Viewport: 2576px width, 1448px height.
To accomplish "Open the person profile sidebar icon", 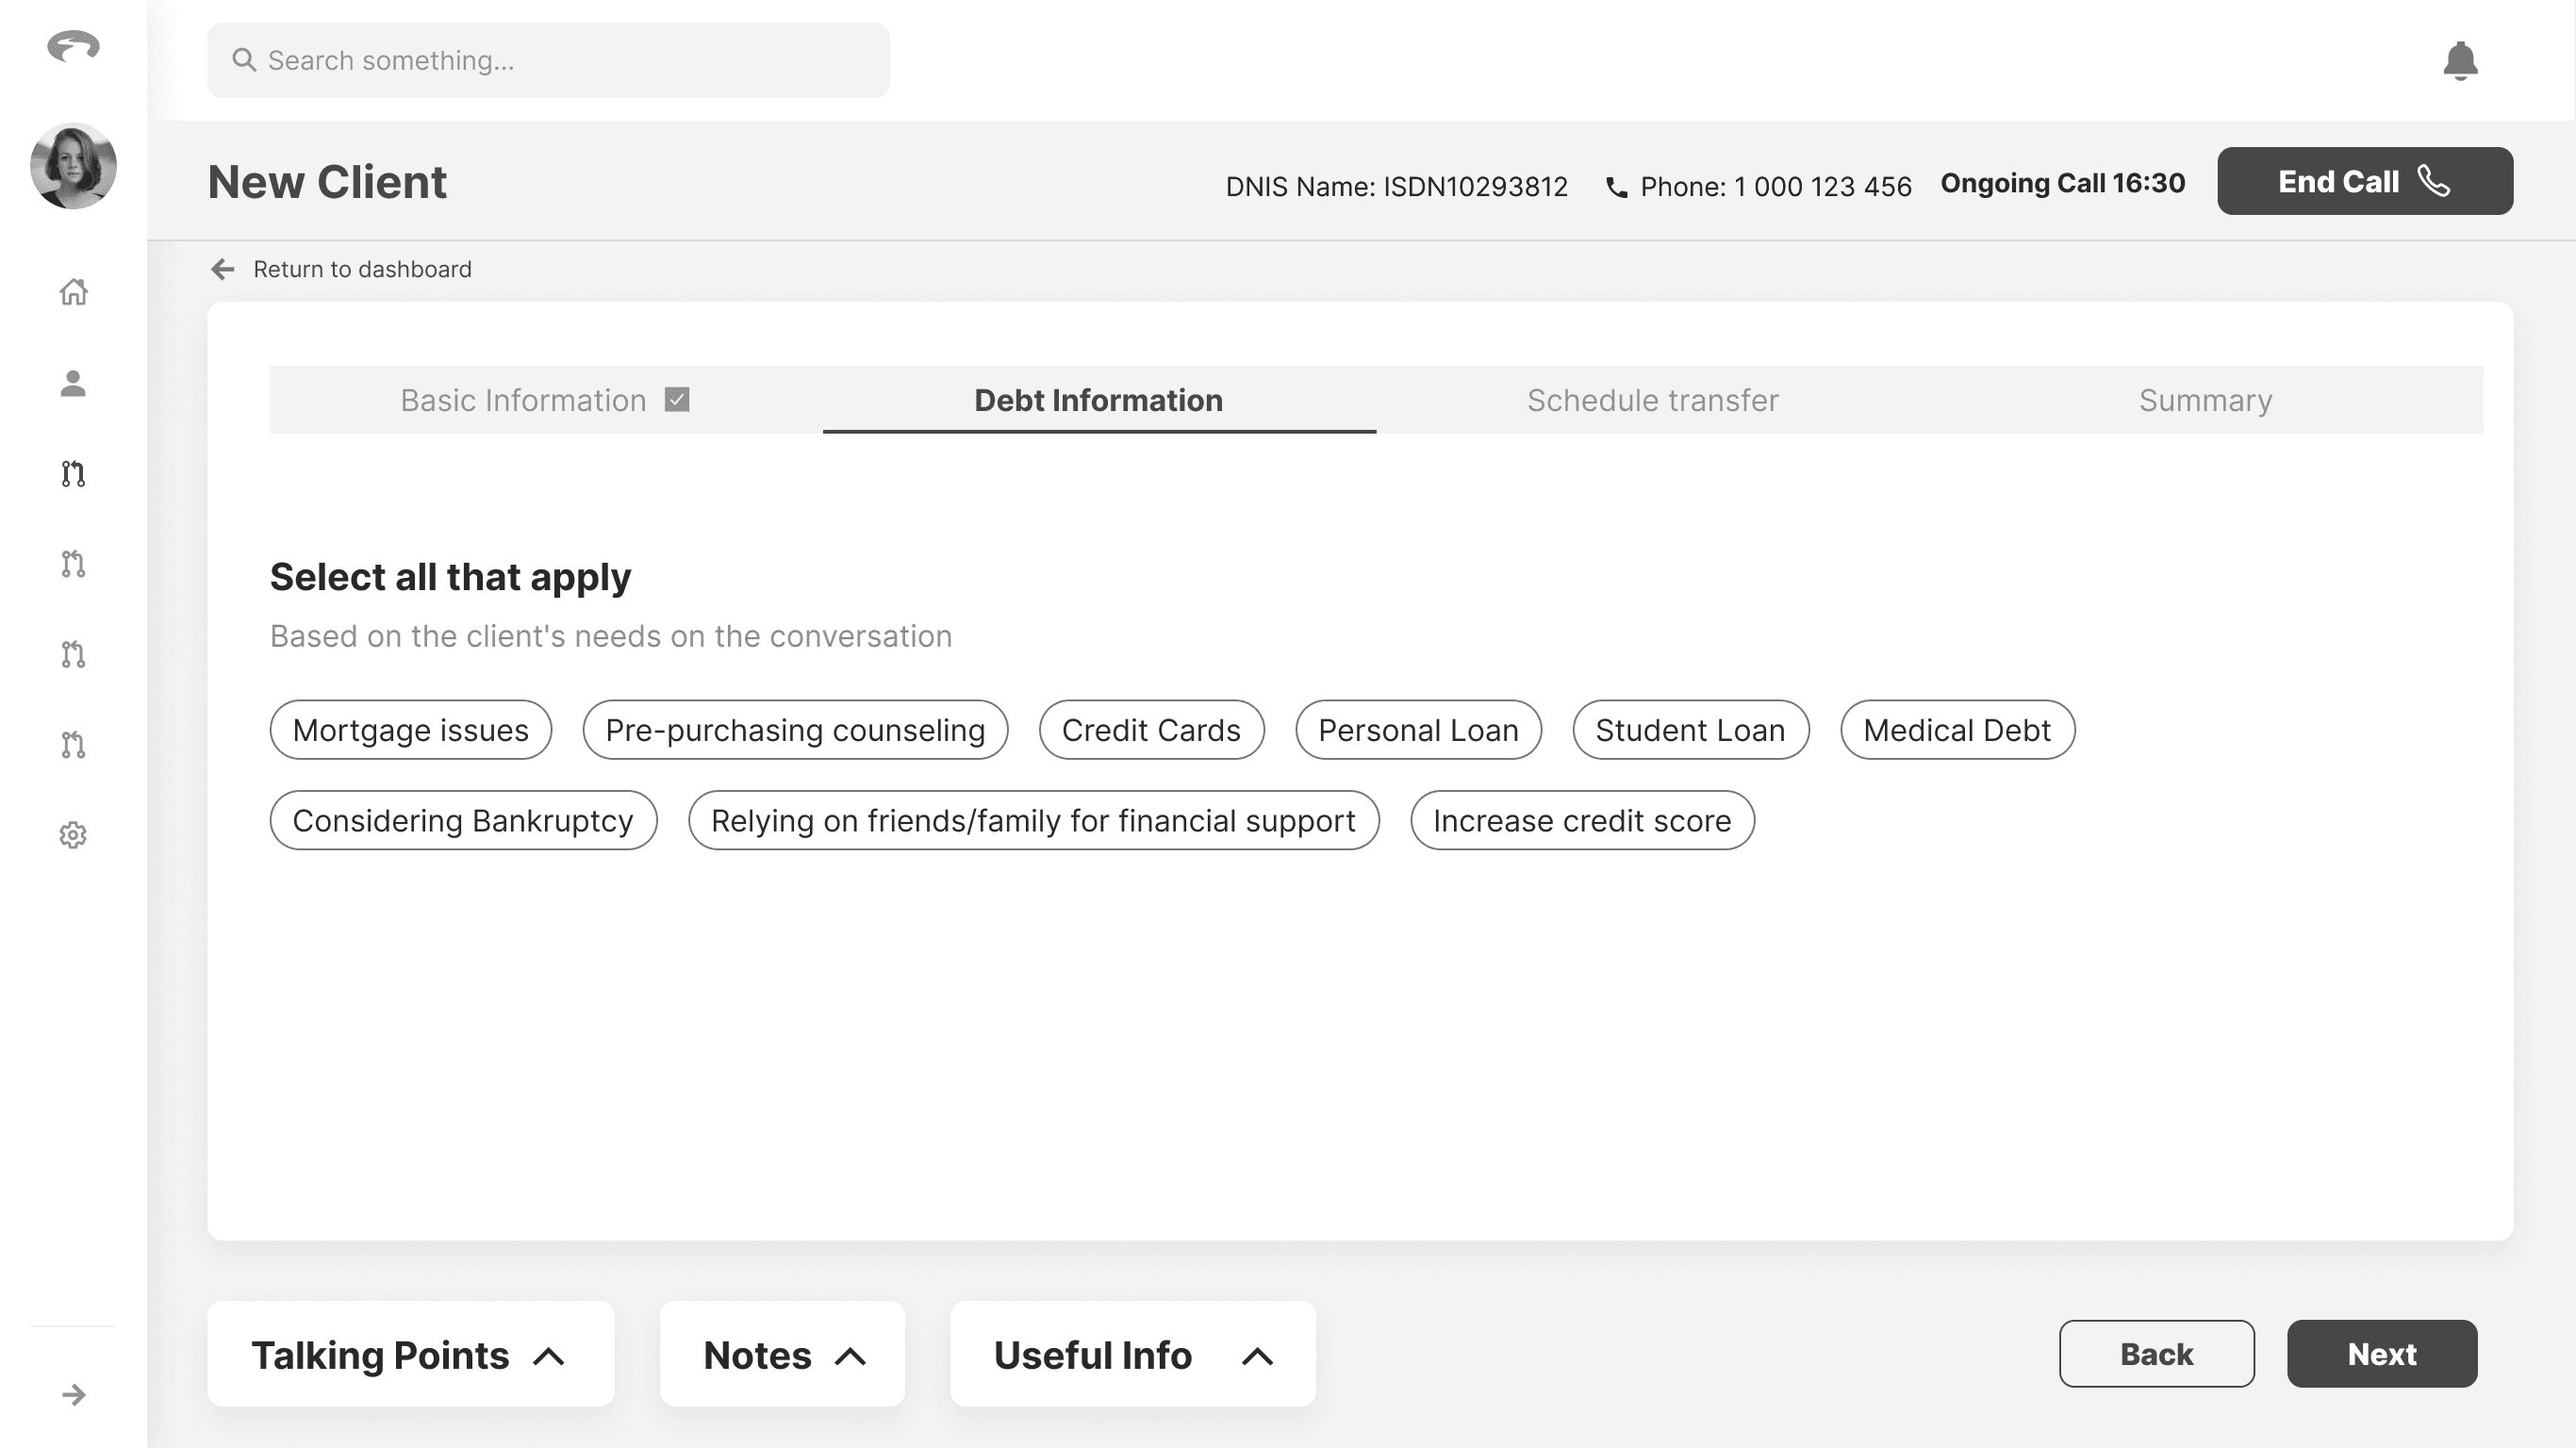I will point(73,383).
